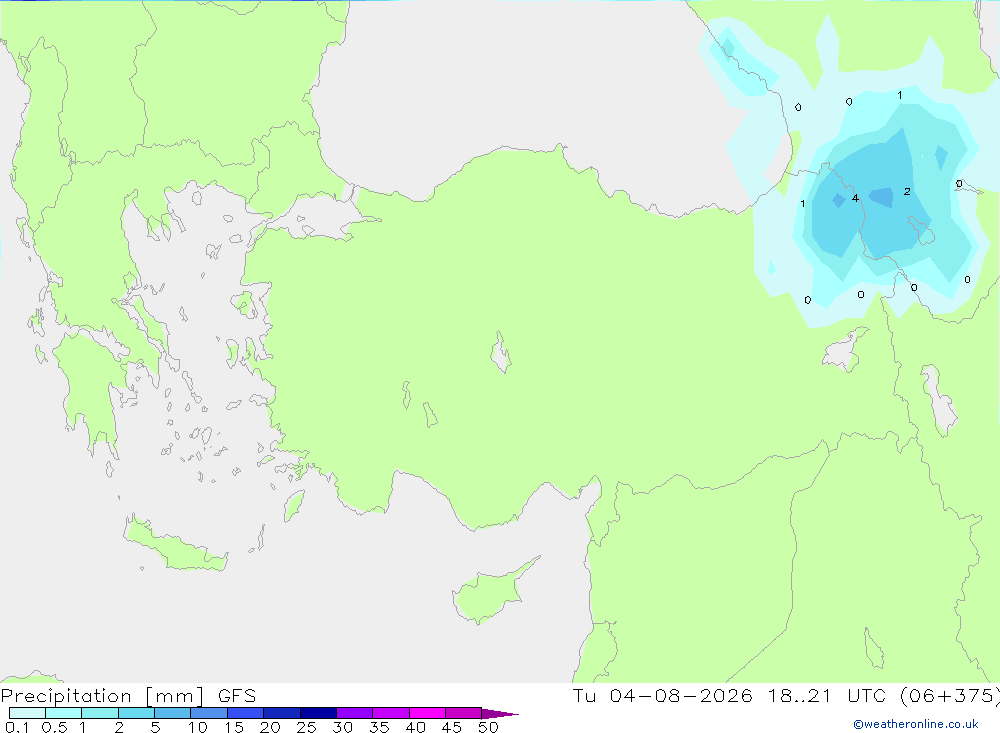
Task: Click the legend tick label "0.5"
Action: tap(54, 727)
